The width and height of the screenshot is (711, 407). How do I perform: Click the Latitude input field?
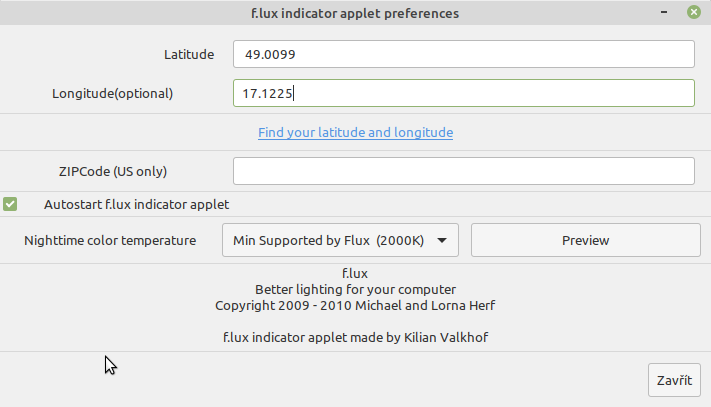coord(463,54)
